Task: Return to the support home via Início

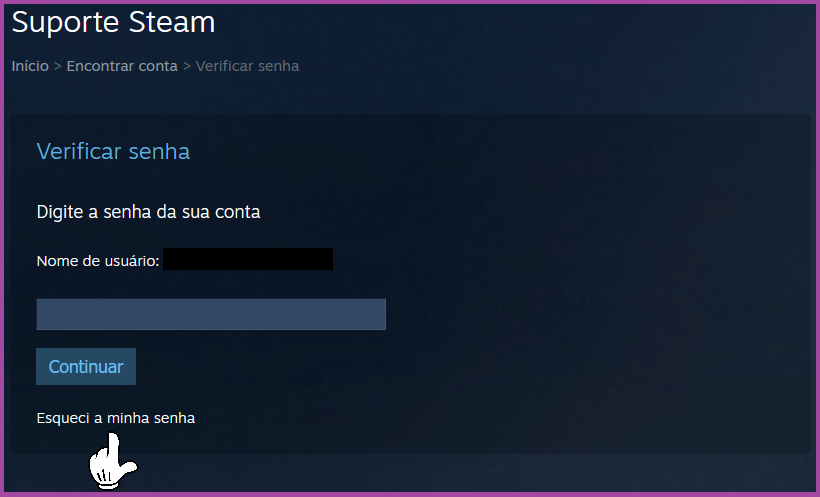Action: point(30,66)
